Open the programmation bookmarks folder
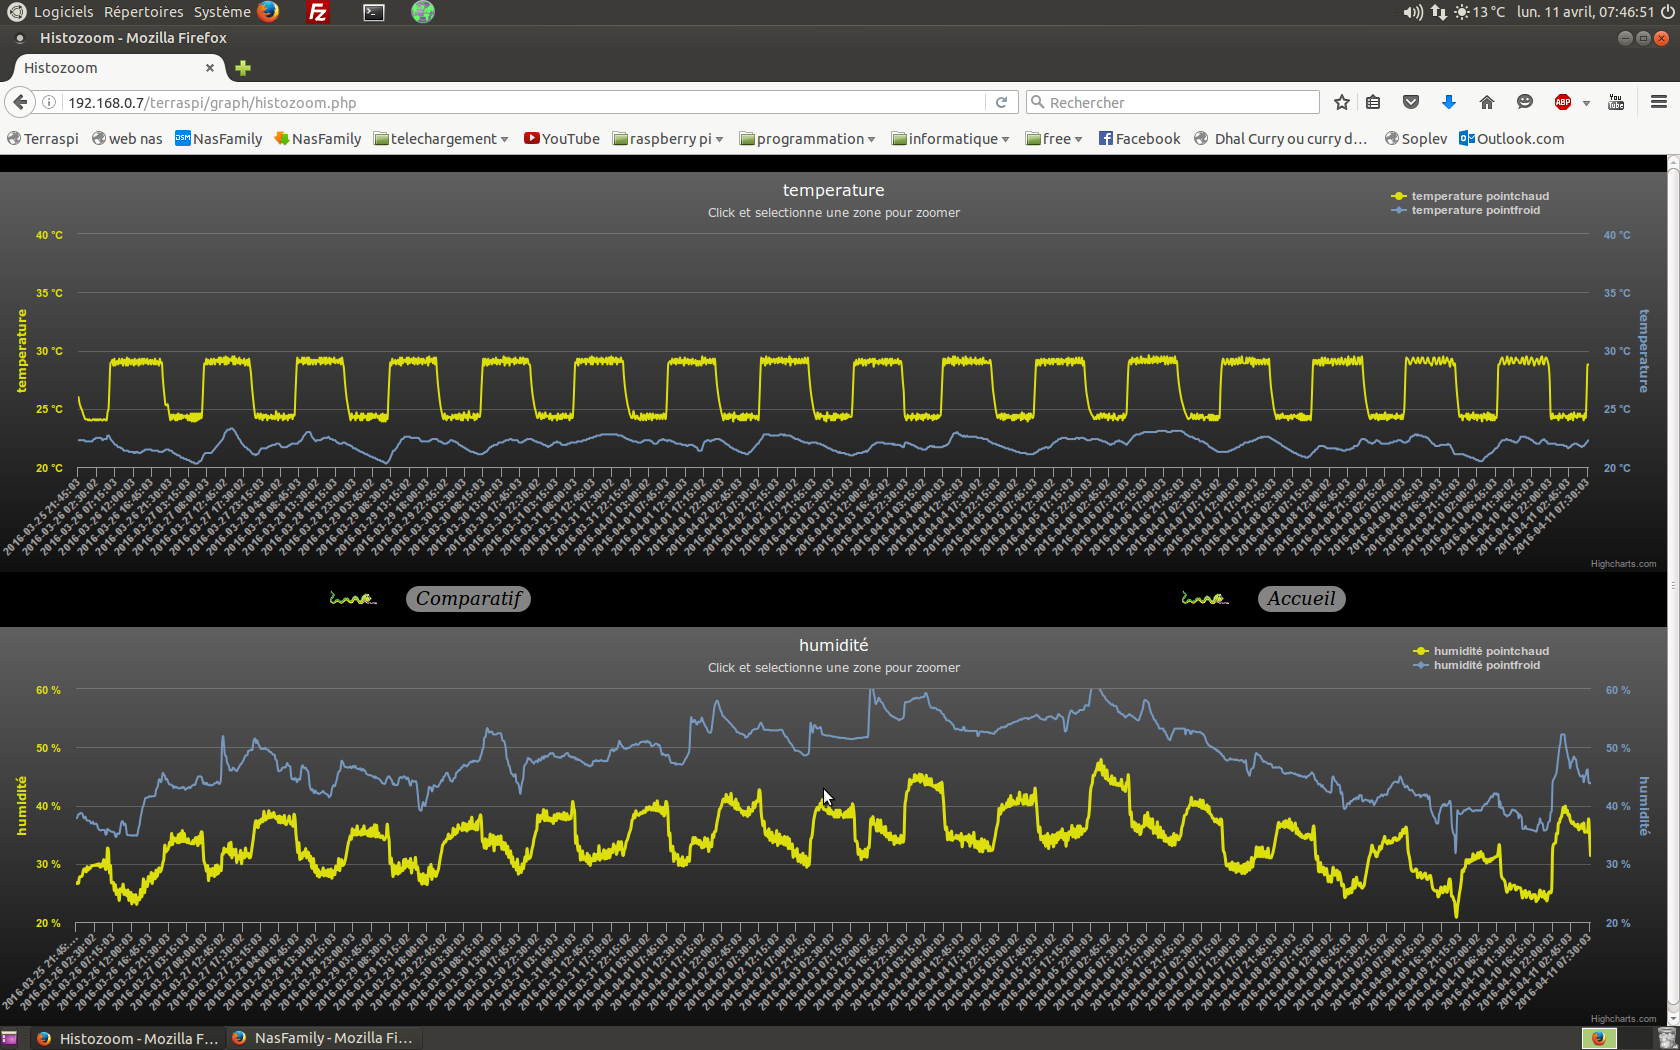The image size is (1680, 1050). [808, 139]
